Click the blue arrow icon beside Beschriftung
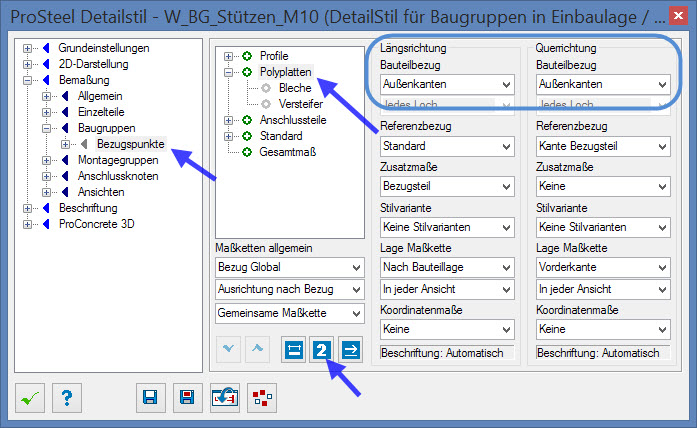Viewport: 697px width, 428px height. click(x=46, y=208)
